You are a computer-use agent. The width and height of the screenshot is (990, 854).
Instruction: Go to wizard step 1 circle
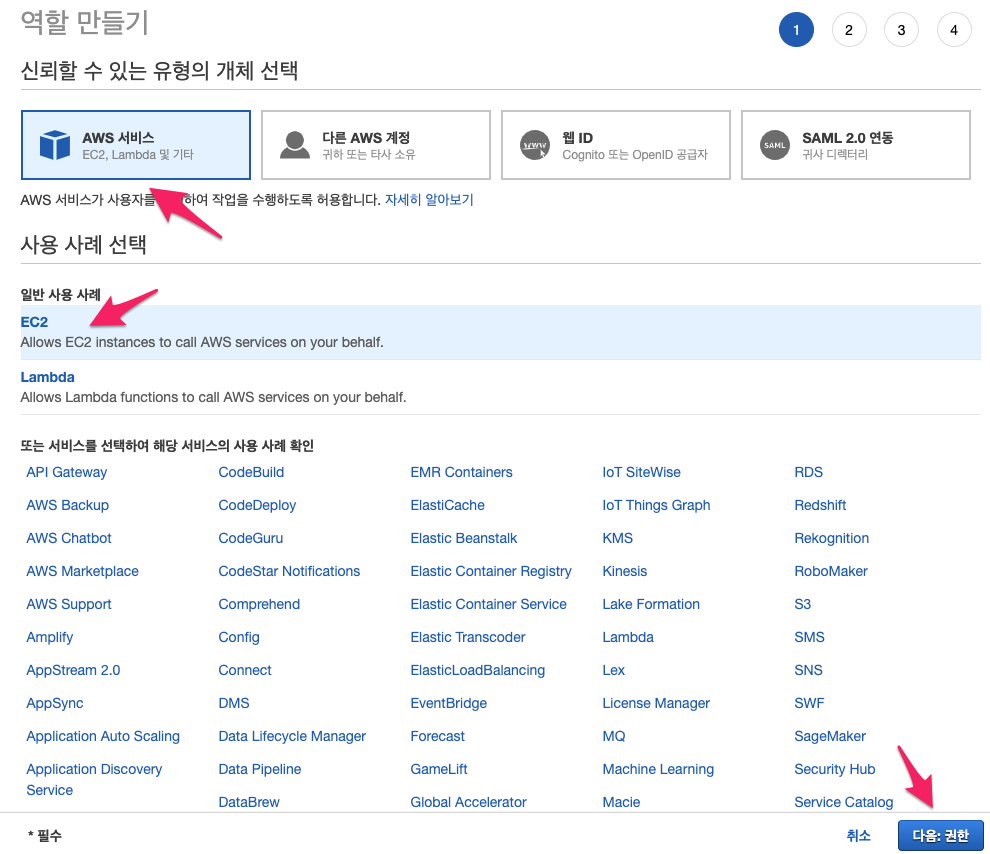796,30
